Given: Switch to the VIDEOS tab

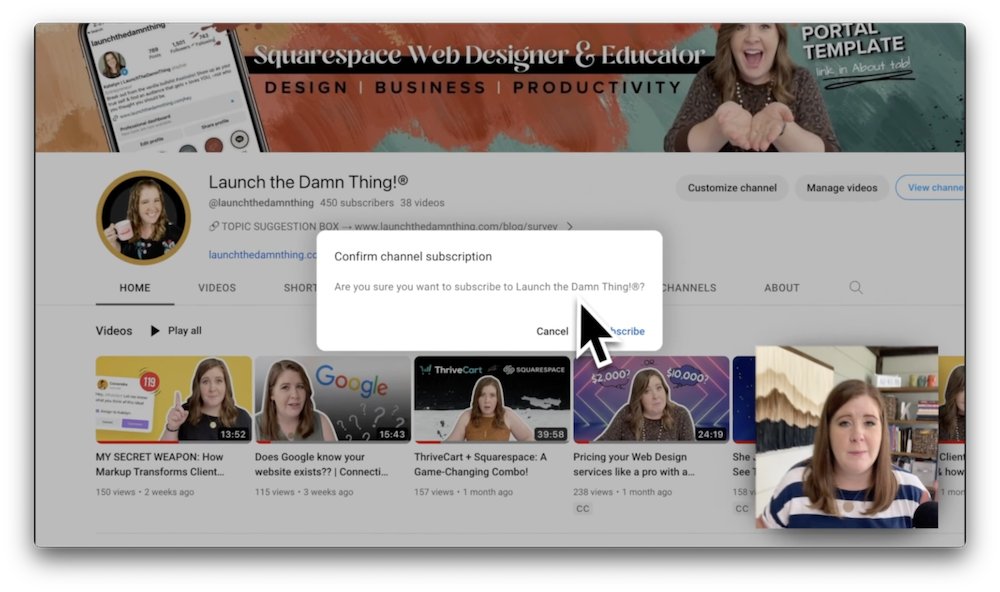Looking at the screenshot, I should tap(217, 288).
